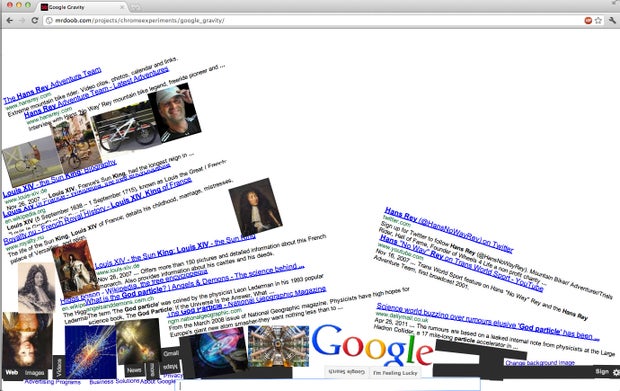Click blue particle collision image
This screenshot has height=391, width=620.
tap(91, 351)
